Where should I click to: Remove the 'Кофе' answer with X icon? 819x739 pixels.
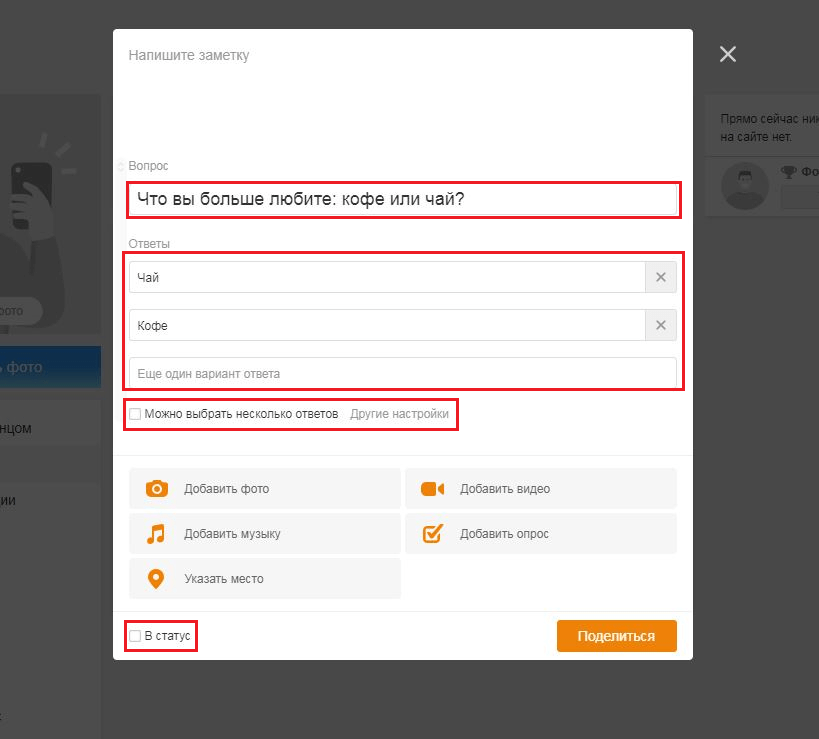pyautogui.click(x=661, y=326)
